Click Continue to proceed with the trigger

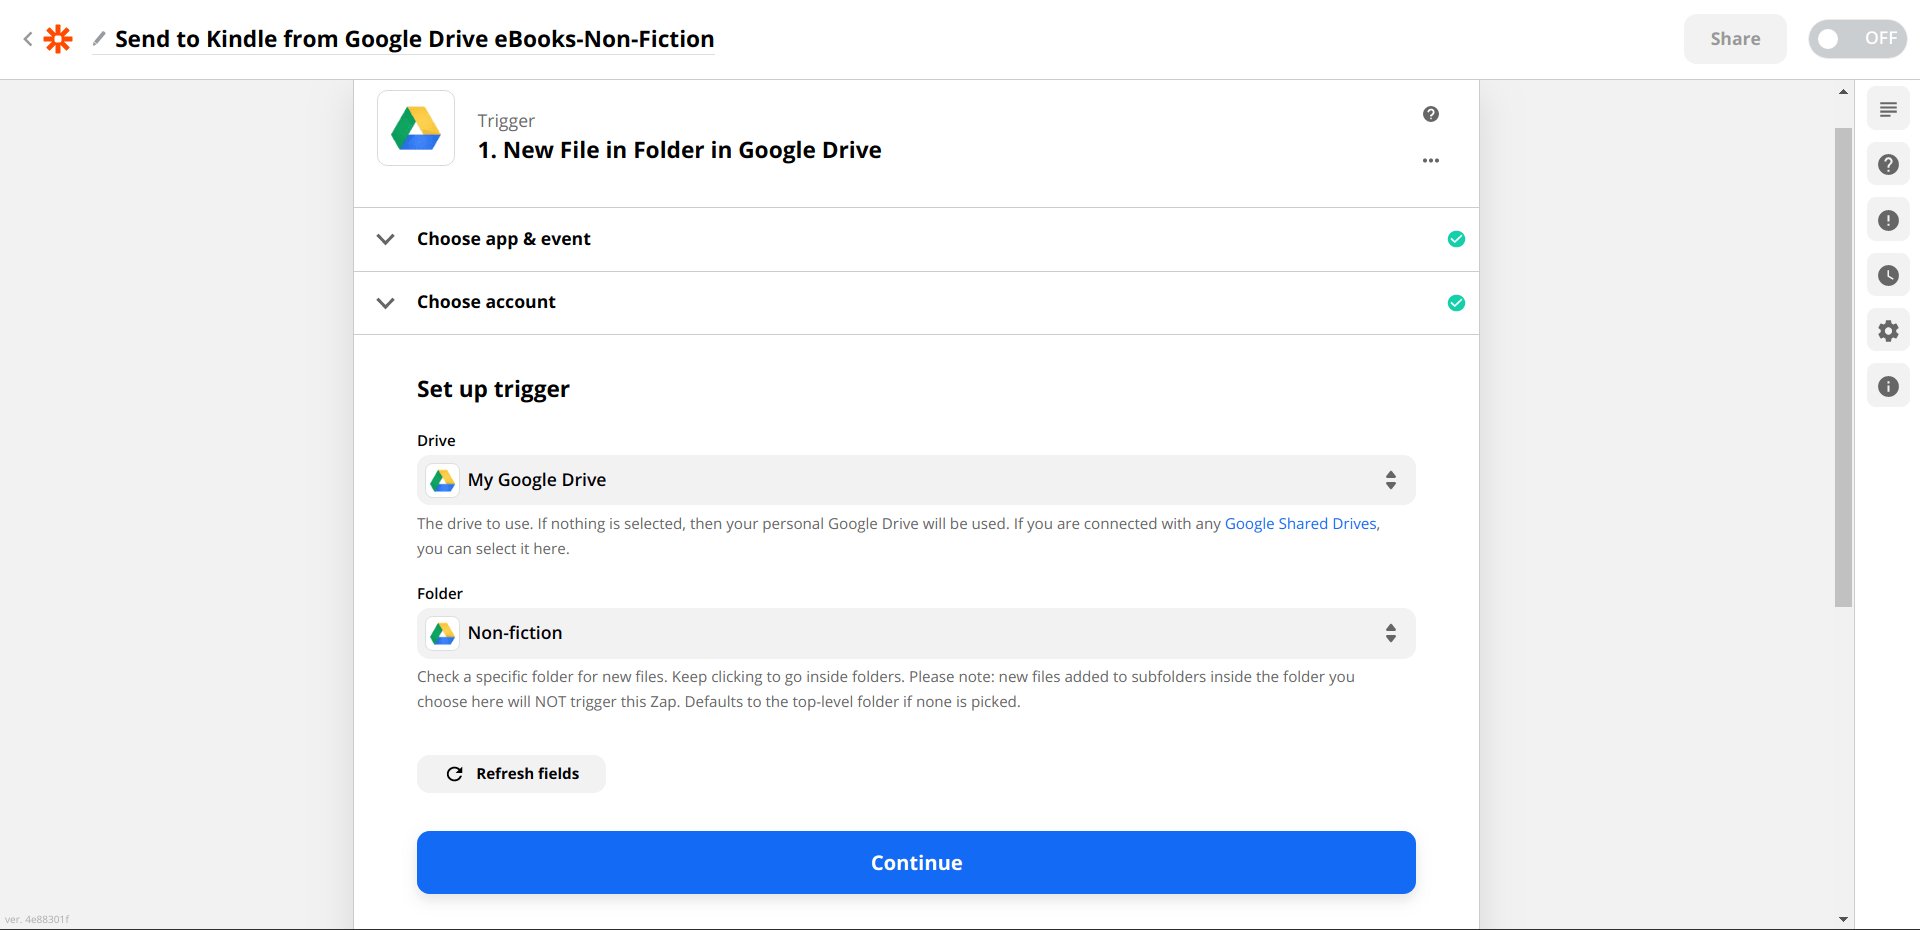pos(915,862)
